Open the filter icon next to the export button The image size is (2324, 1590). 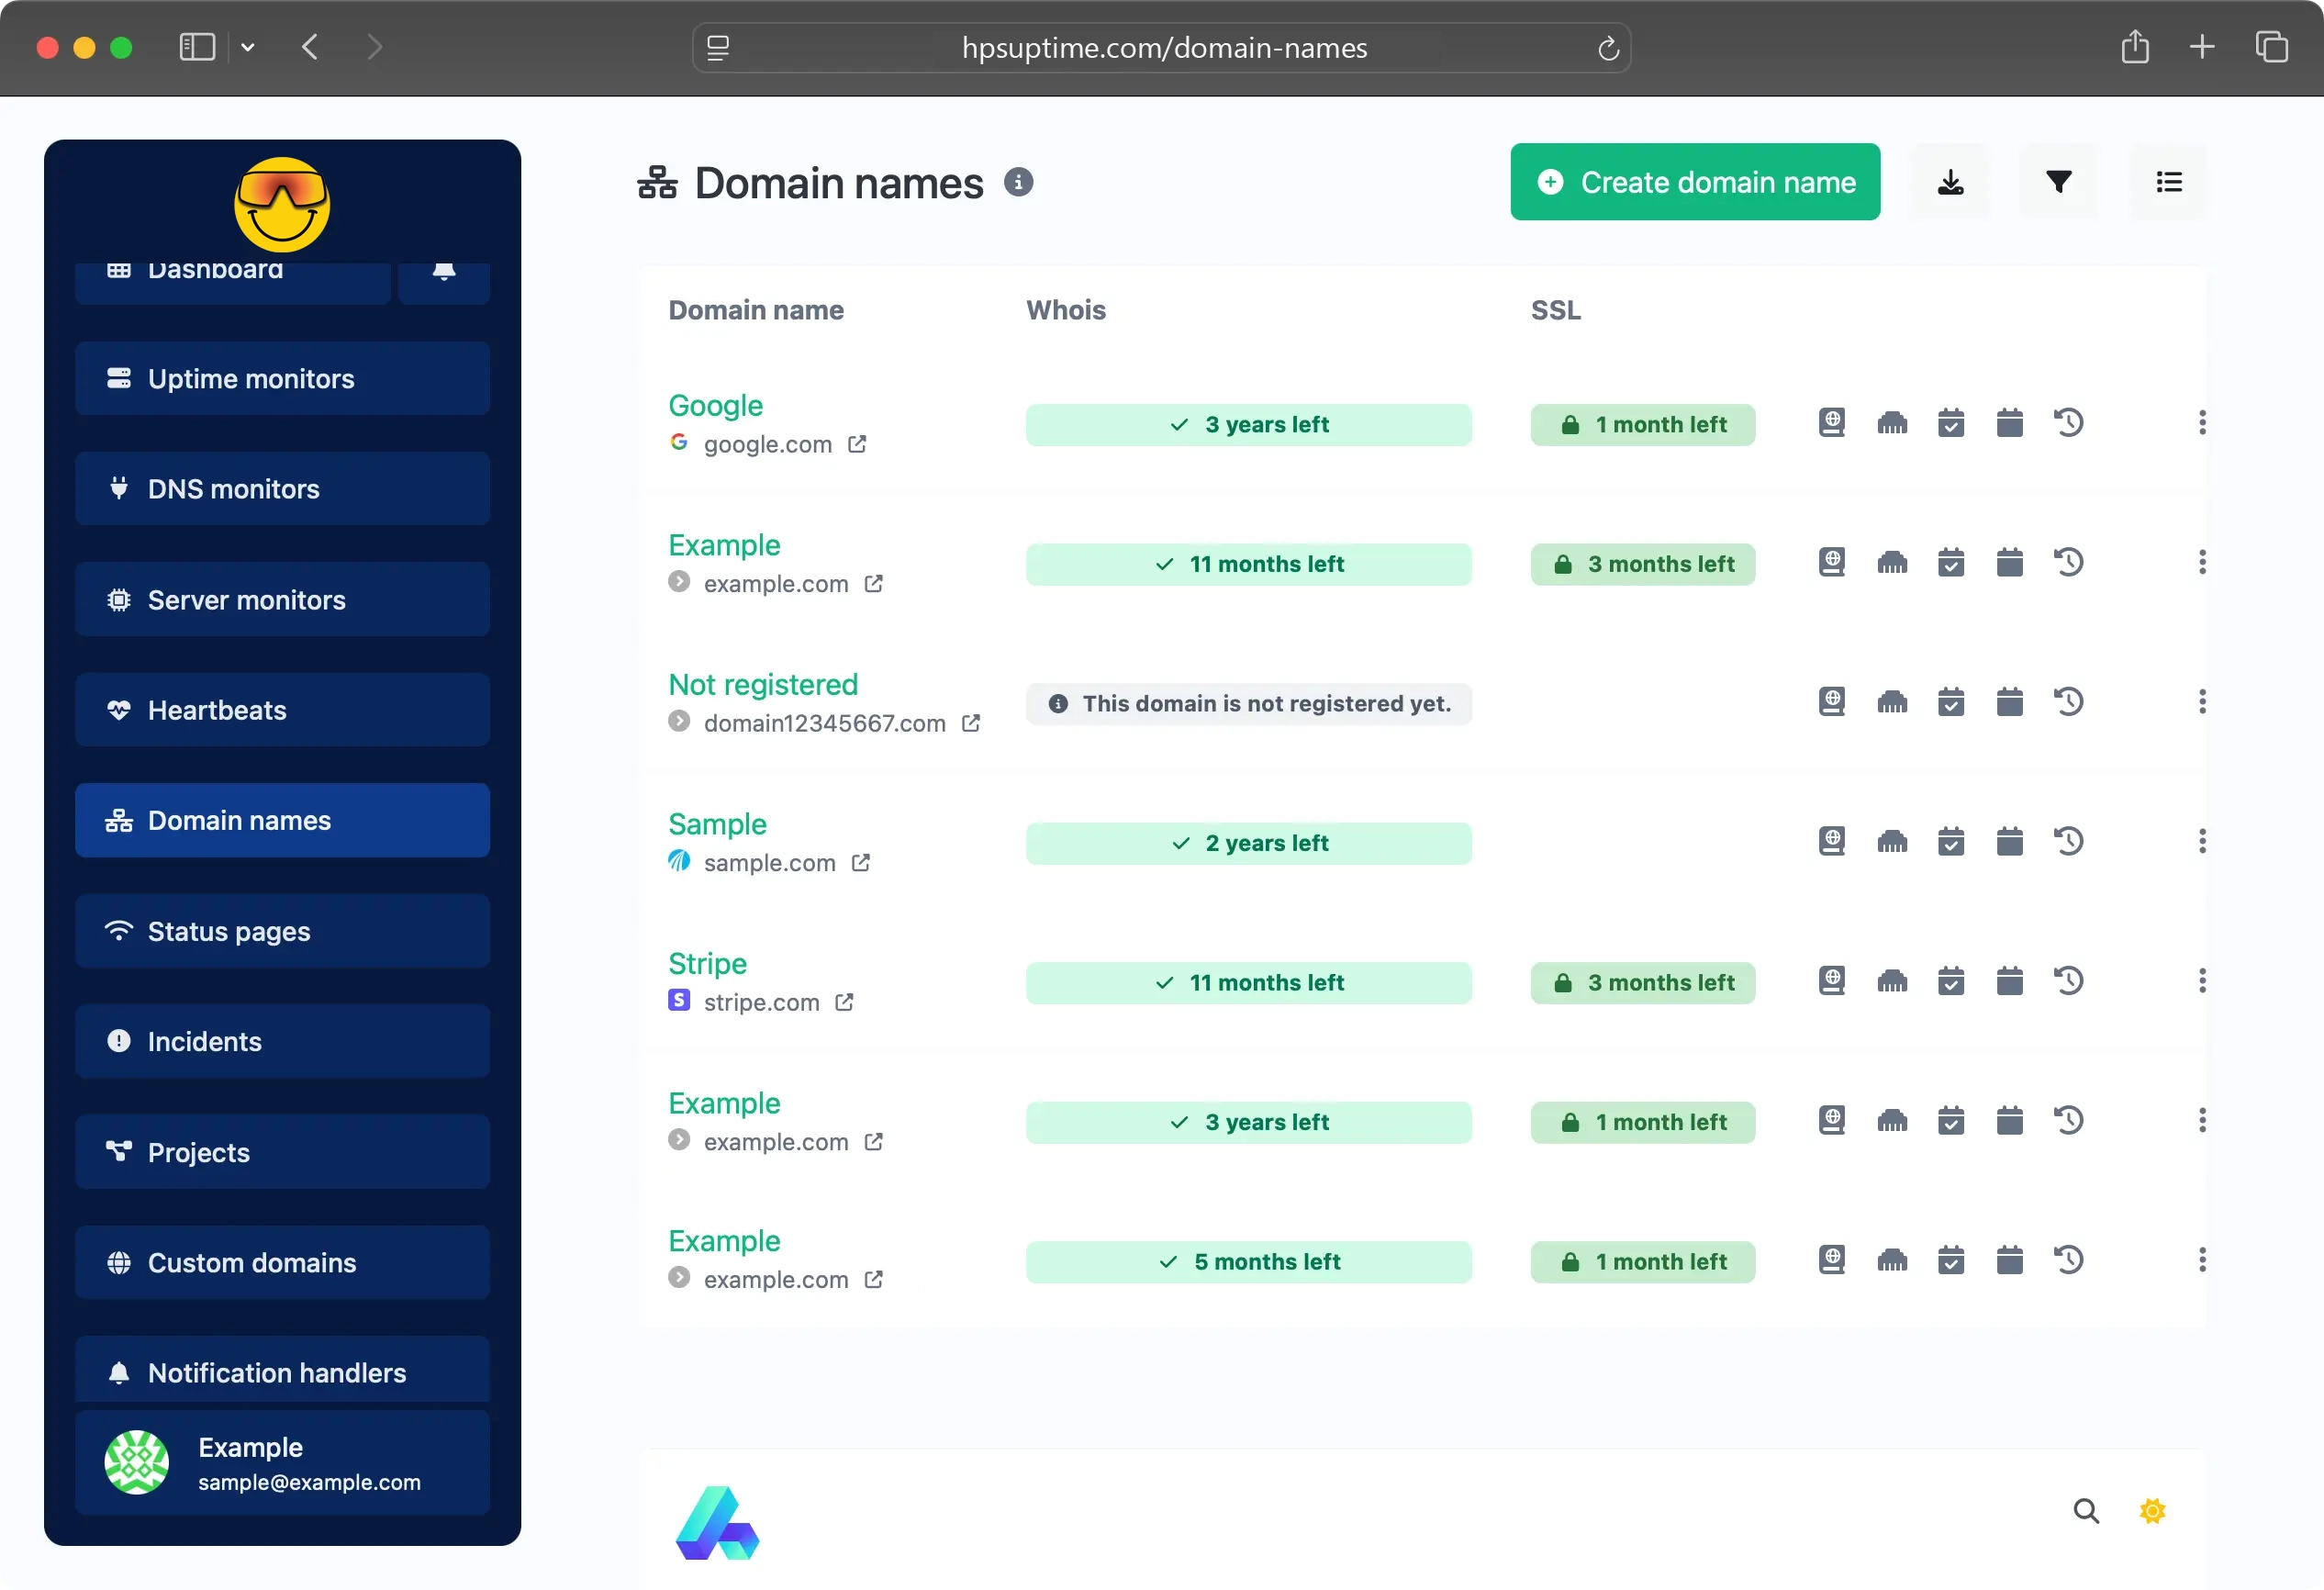(2059, 182)
